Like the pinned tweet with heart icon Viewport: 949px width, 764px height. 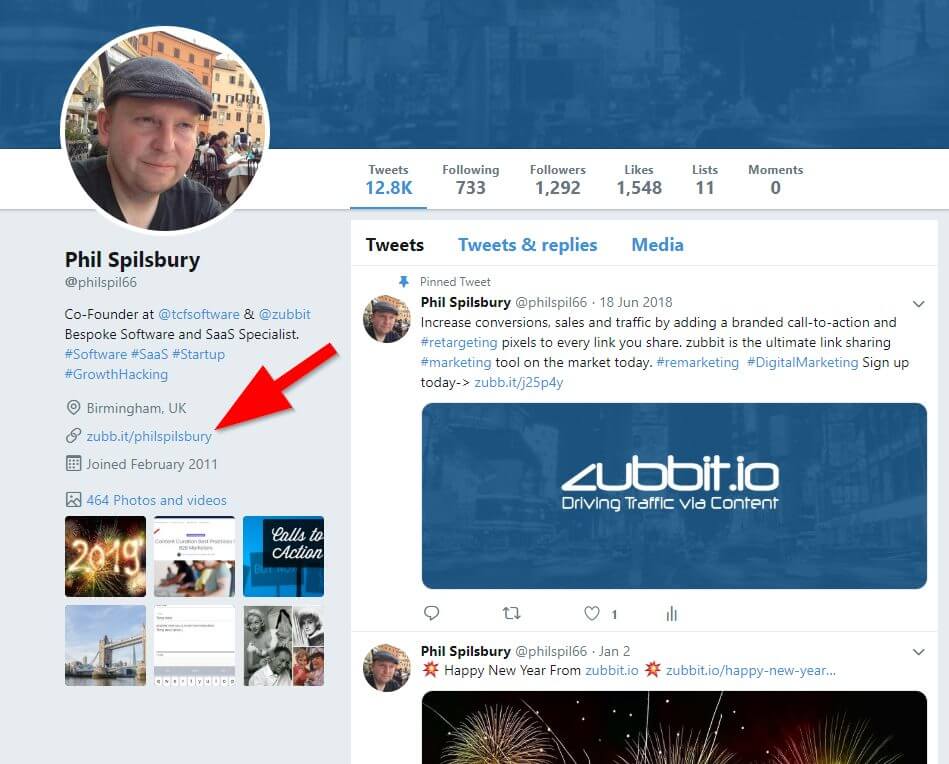[x=592, y=613]
